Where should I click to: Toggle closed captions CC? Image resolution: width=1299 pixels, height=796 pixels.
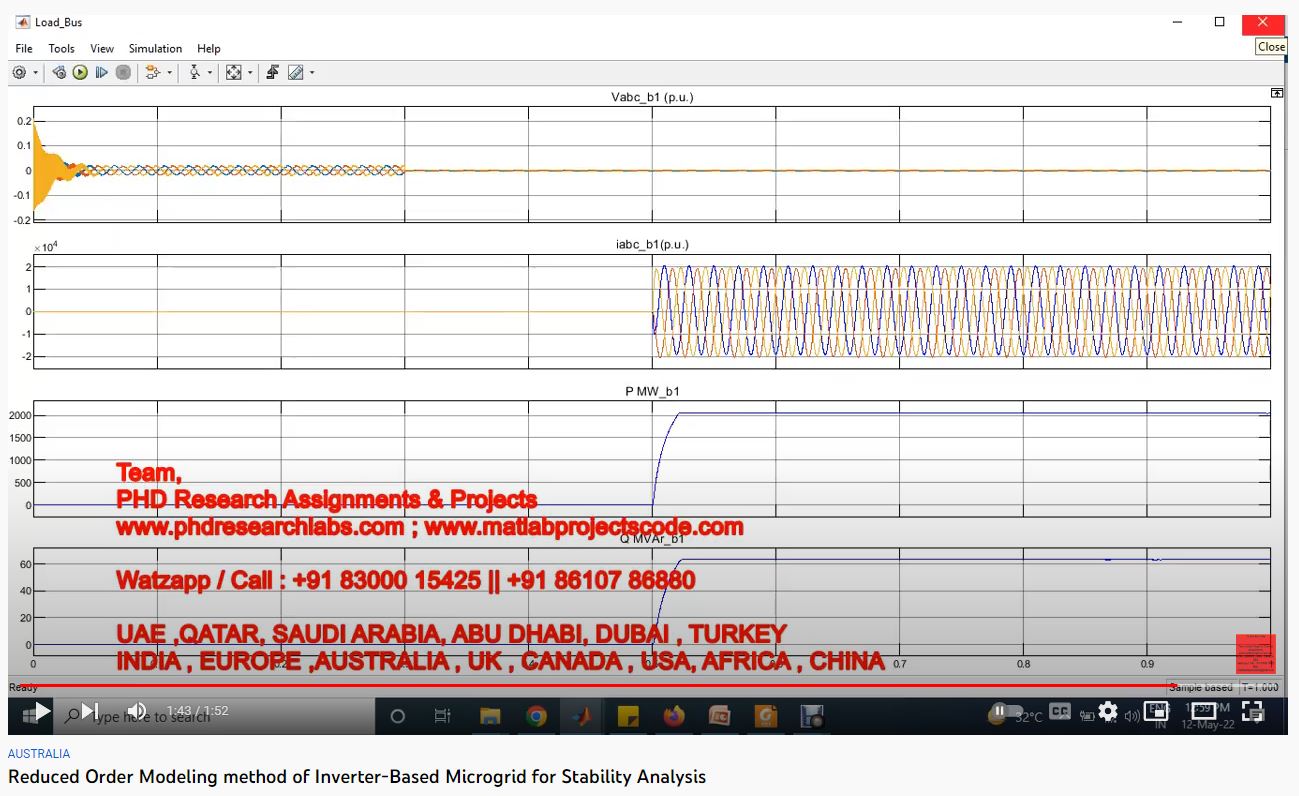[1060, 711]
